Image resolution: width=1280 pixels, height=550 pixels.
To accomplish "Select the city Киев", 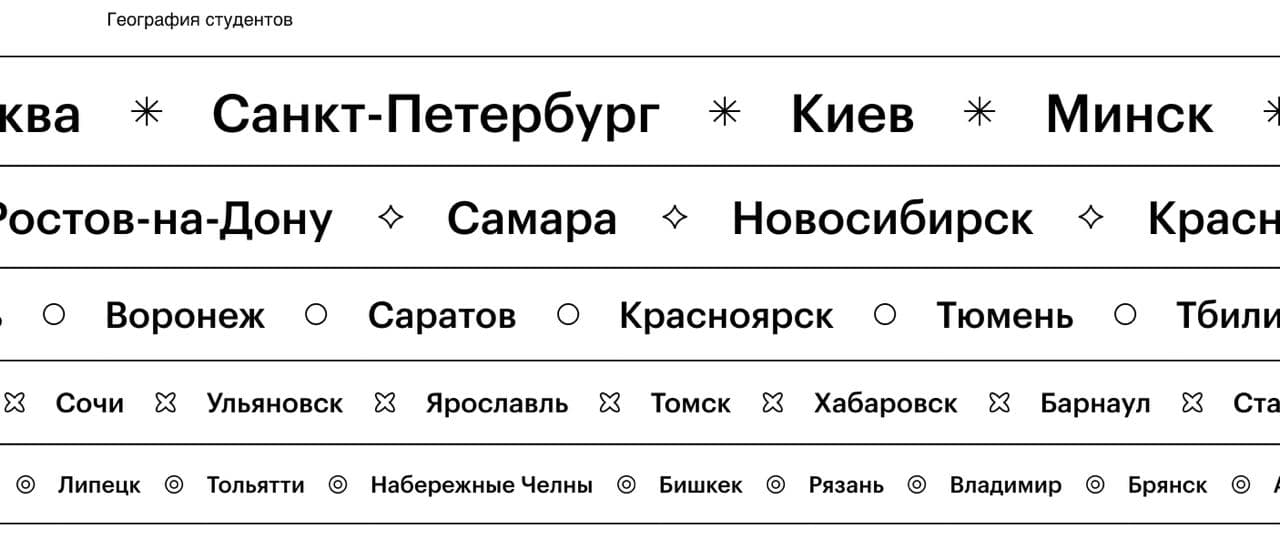I will (852, 114).
